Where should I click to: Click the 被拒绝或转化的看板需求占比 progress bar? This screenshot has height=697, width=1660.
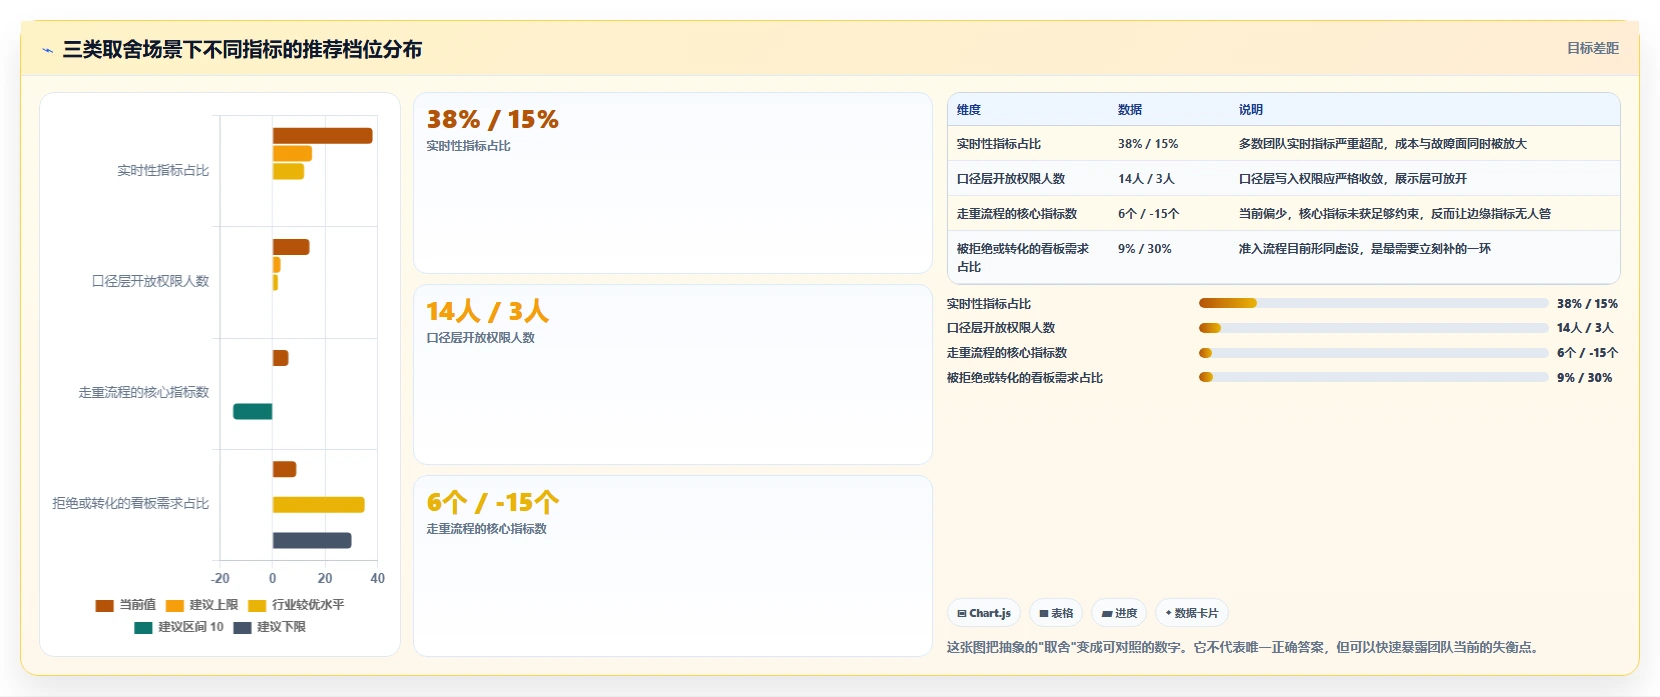1373,377
